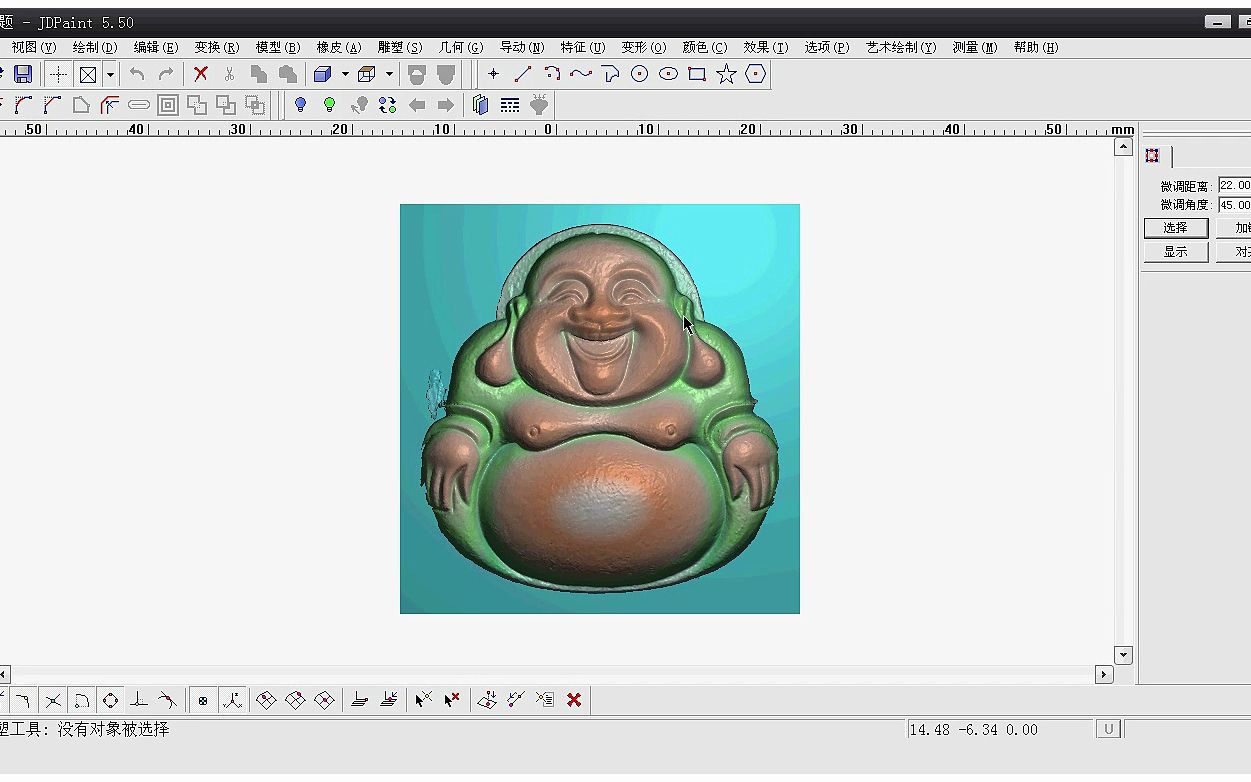Click the dotted lines pattern icon
The height and width of the screenshot is (782, 1251).
[x=510, y=105]
